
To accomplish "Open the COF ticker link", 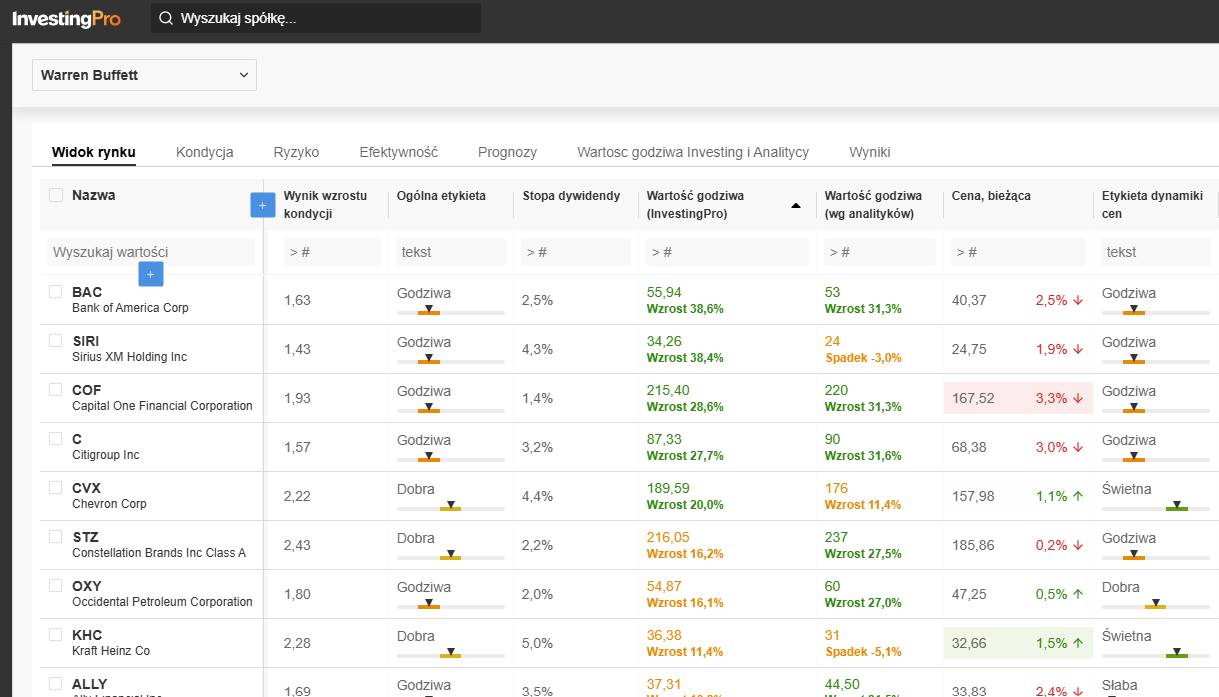I will click(87, 390).
